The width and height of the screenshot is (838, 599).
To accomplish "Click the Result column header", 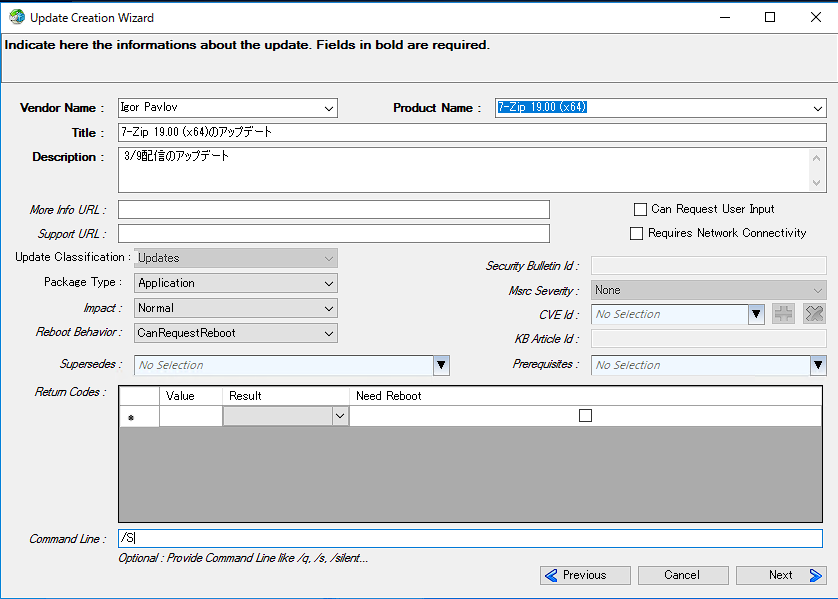I will pyautogui.click(x=286, y=396).
